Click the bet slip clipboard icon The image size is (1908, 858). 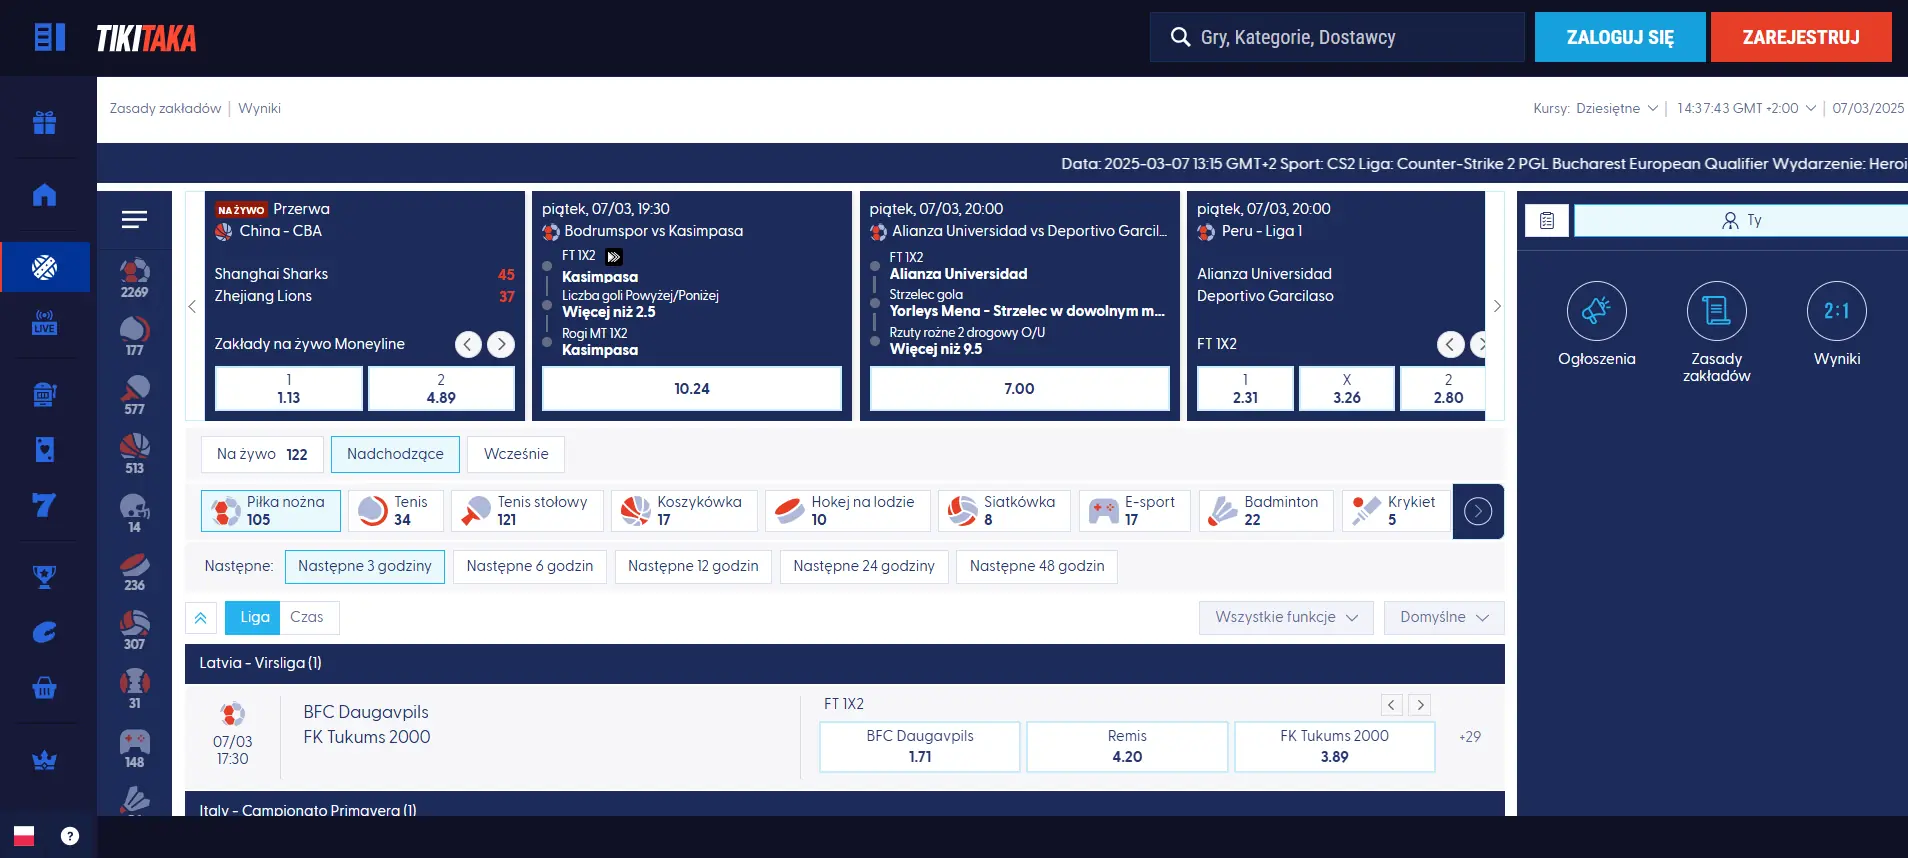(x=1546, y=221)
